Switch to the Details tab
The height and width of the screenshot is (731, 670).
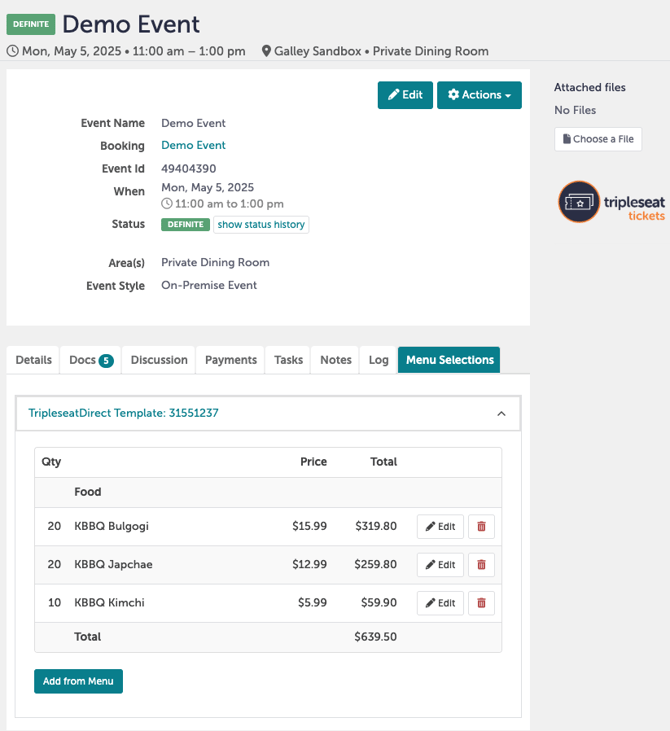click(33, 360)
